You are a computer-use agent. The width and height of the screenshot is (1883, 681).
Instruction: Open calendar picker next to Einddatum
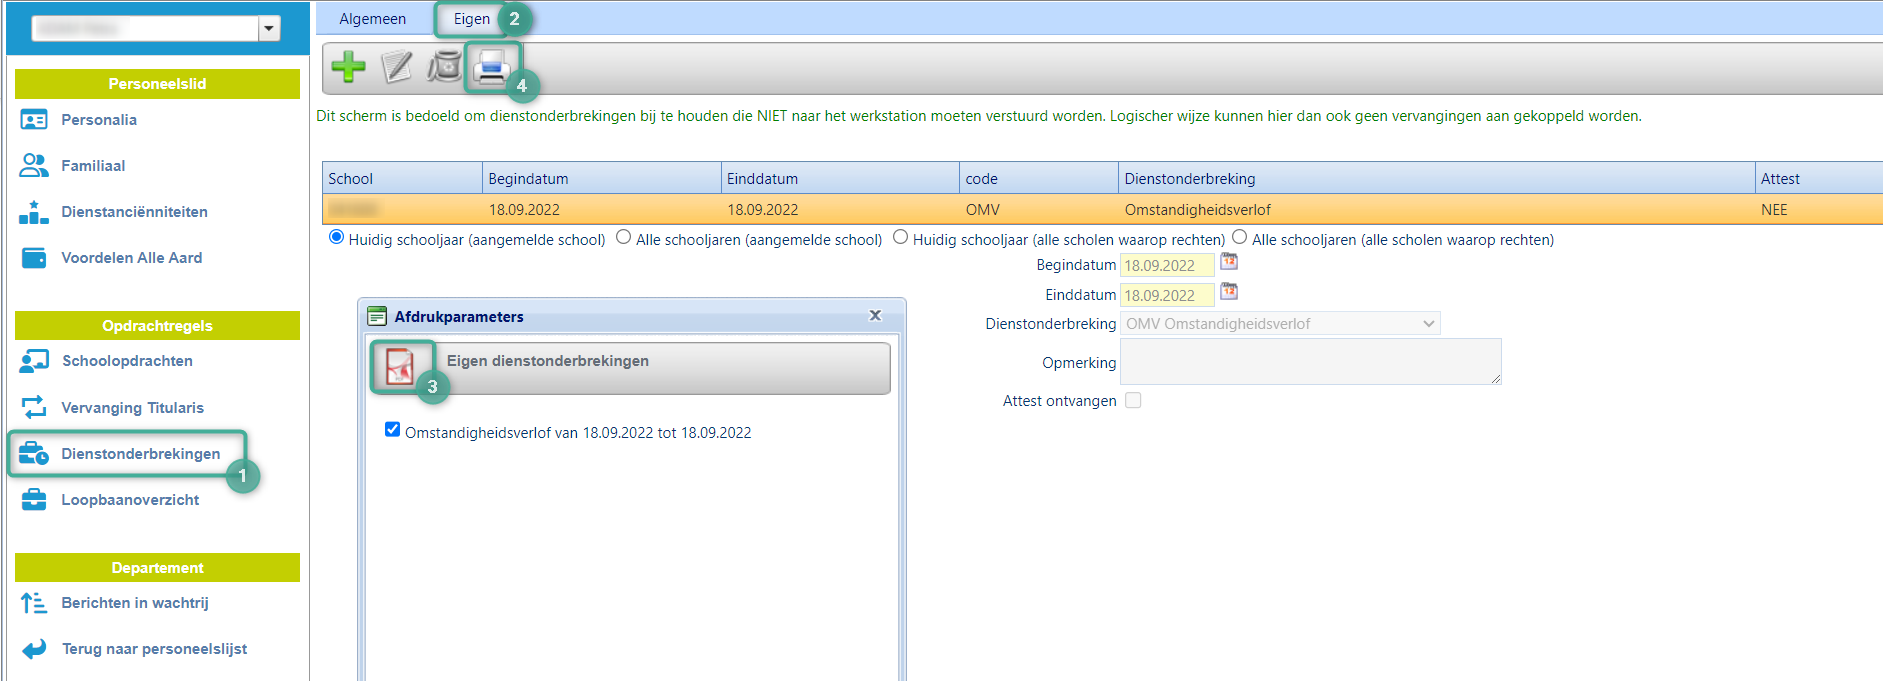(1229, 292)
